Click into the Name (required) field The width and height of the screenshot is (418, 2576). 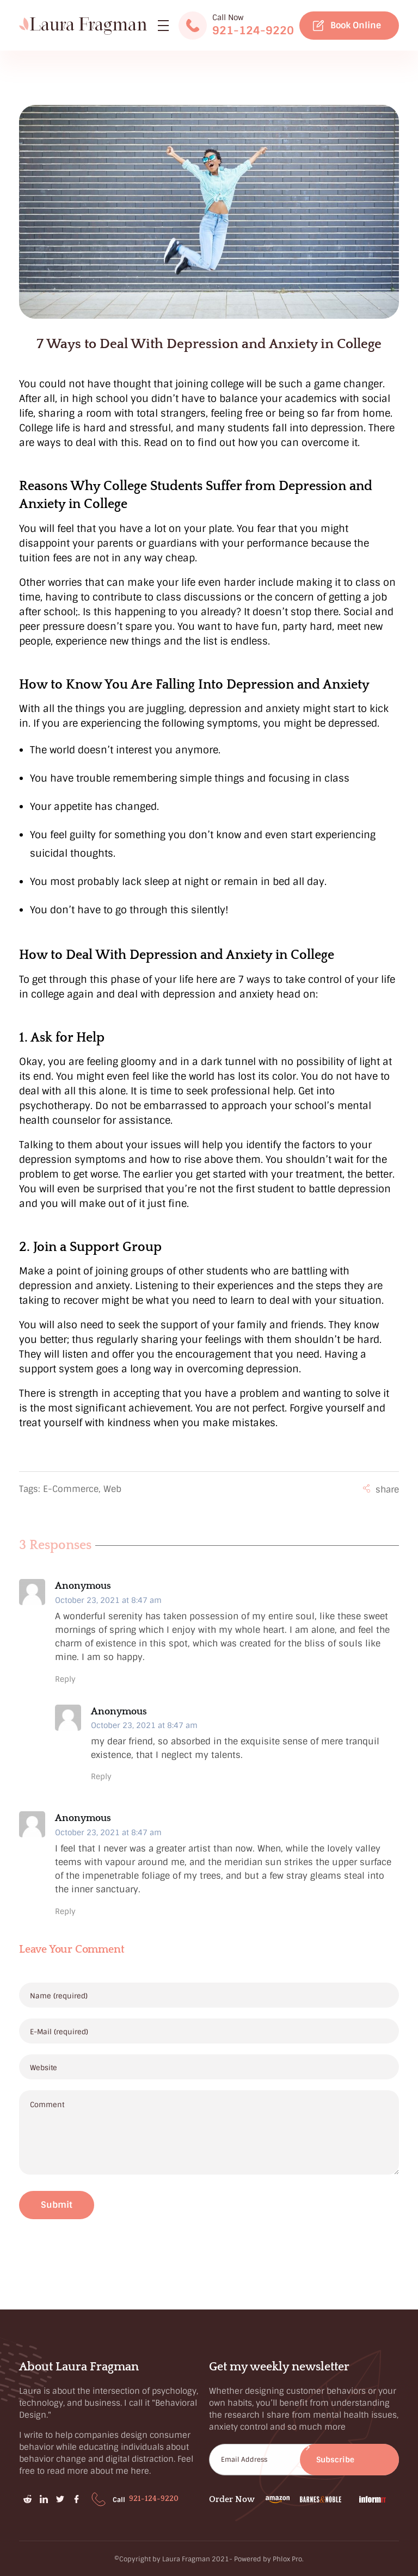point(209,1995)
